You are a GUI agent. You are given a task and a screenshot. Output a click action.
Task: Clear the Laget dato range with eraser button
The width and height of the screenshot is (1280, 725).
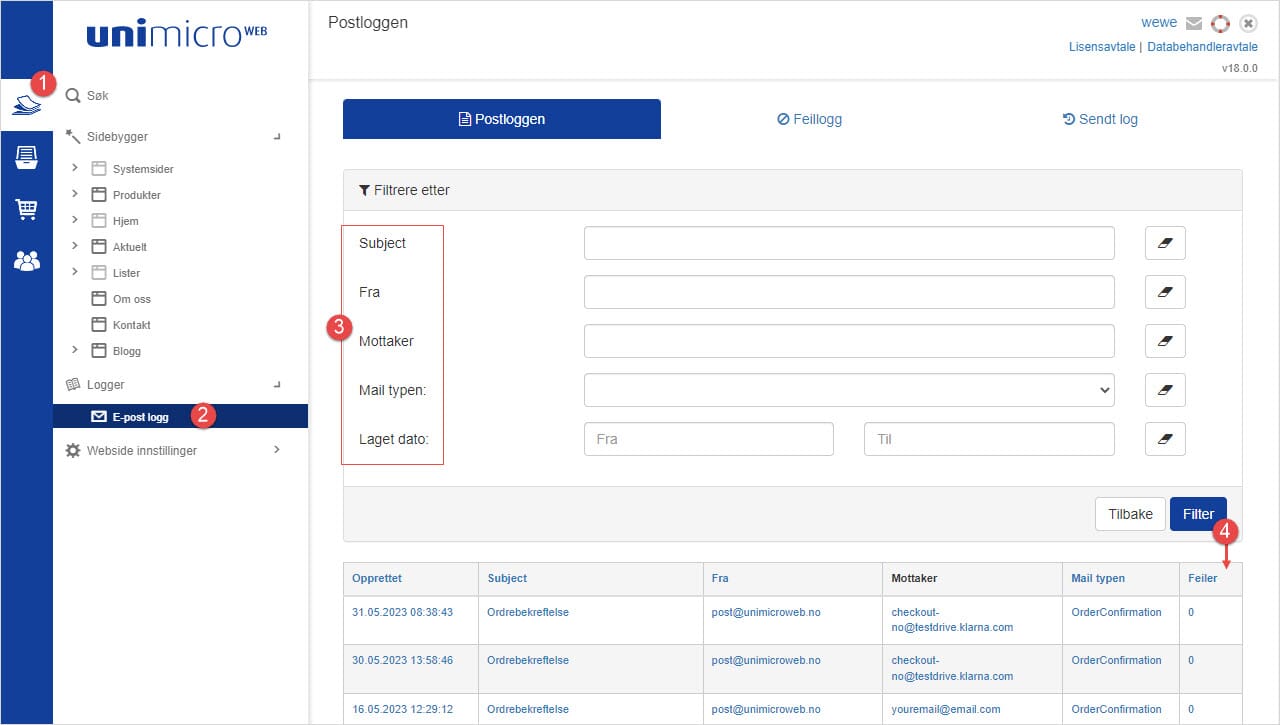click(1165, 439)
